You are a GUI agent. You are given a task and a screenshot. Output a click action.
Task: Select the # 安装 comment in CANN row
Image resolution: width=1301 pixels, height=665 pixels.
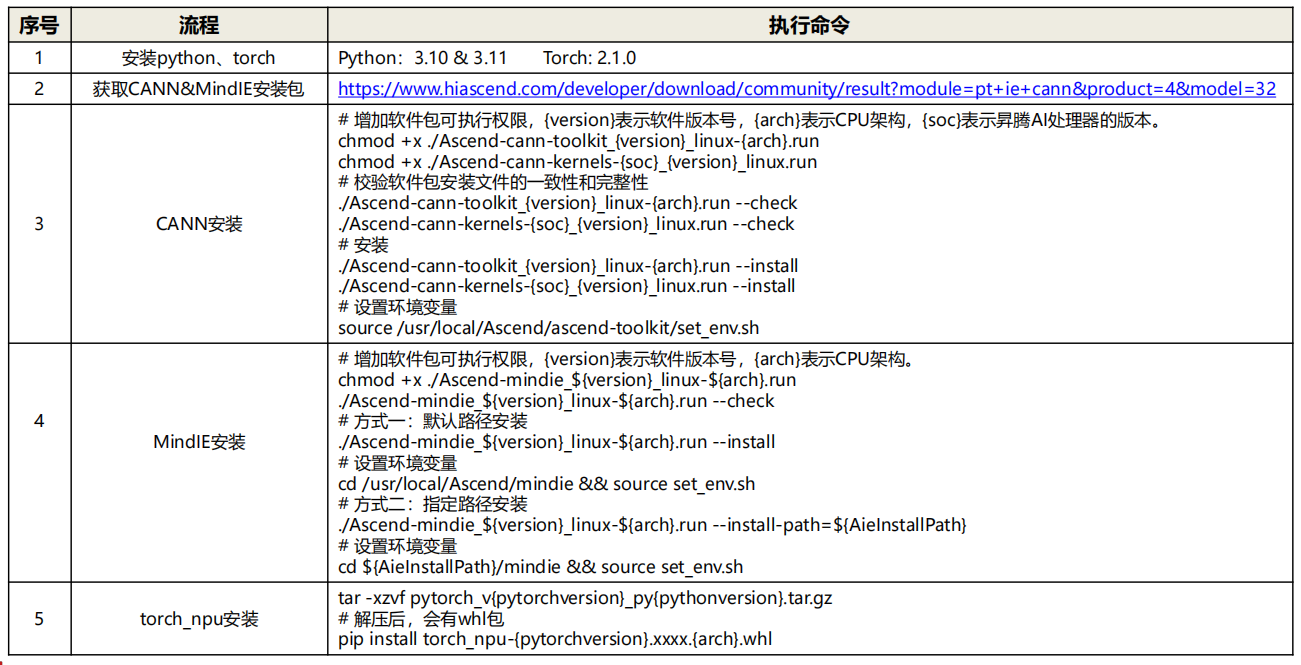363,245
